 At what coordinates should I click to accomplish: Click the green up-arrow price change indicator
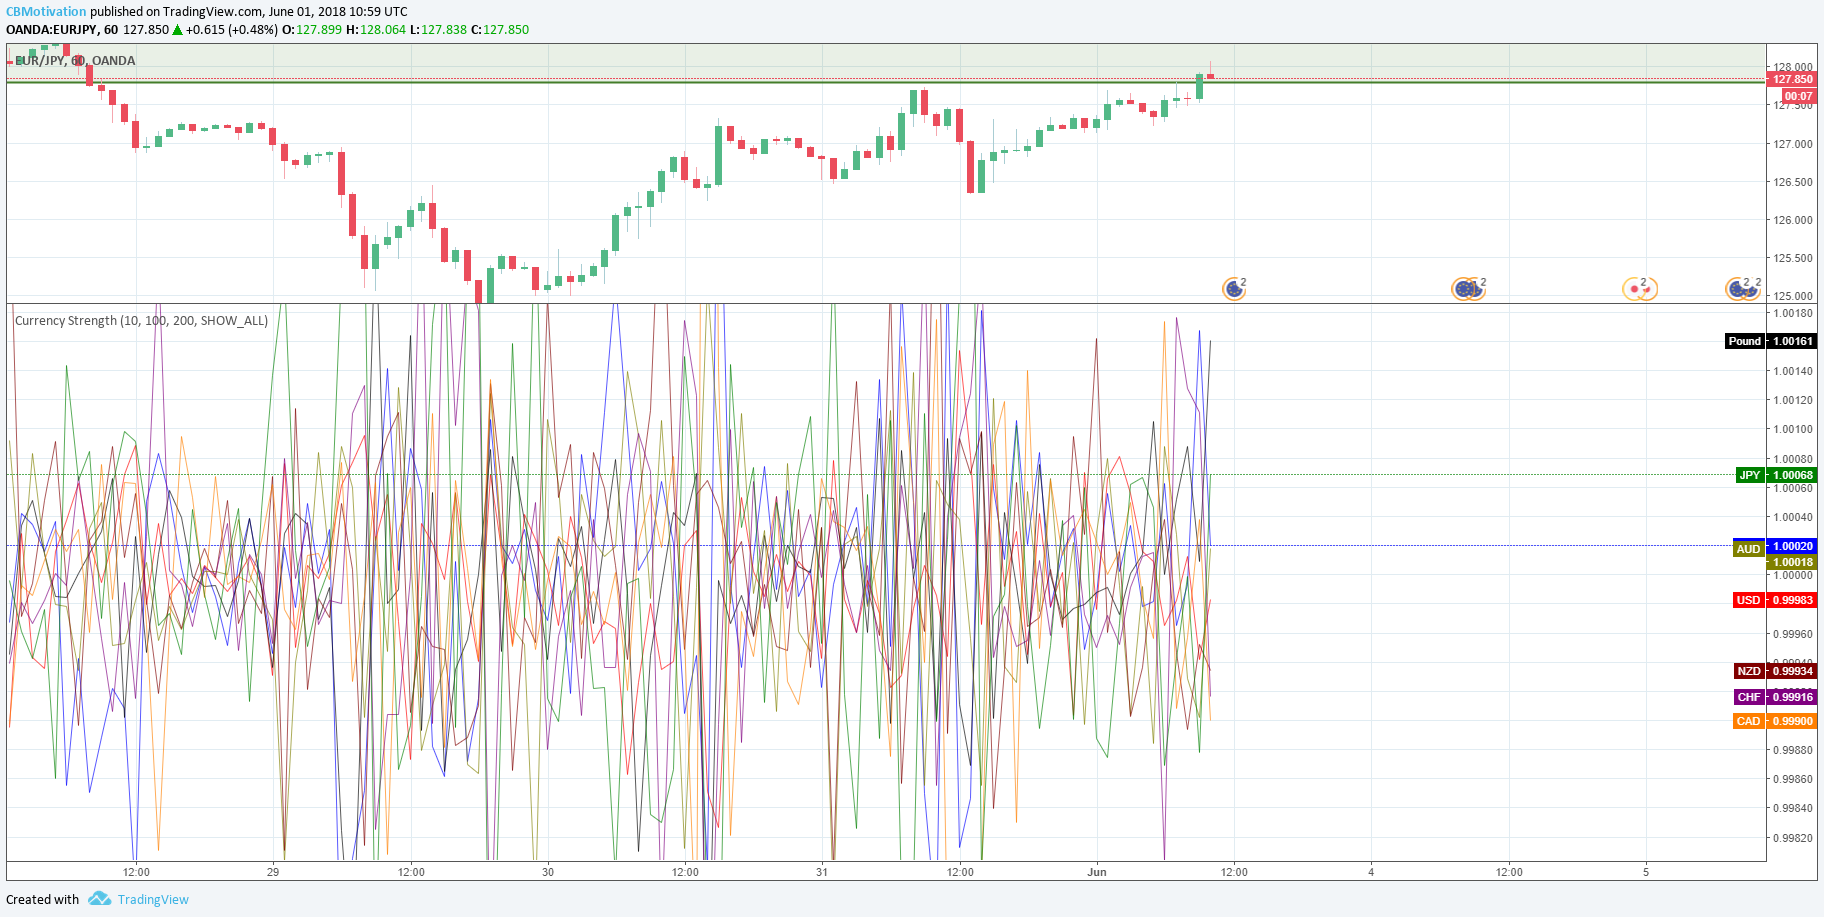178,30
